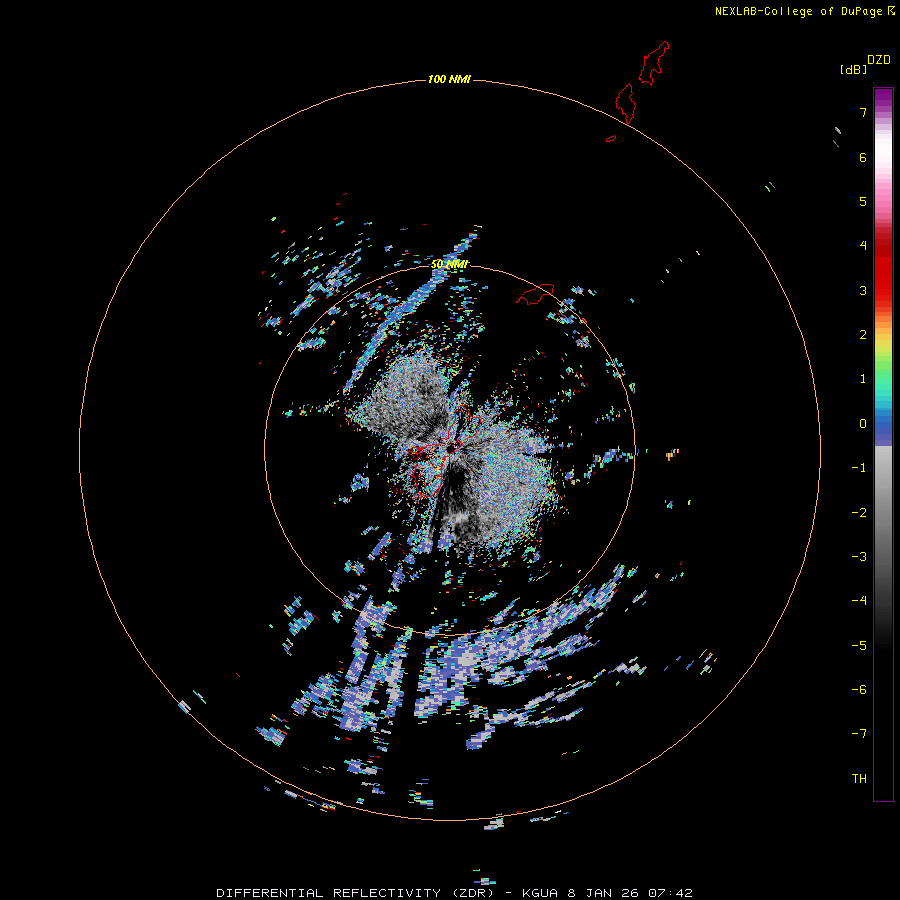Click the white segment of the color bar

coord(883,148)
